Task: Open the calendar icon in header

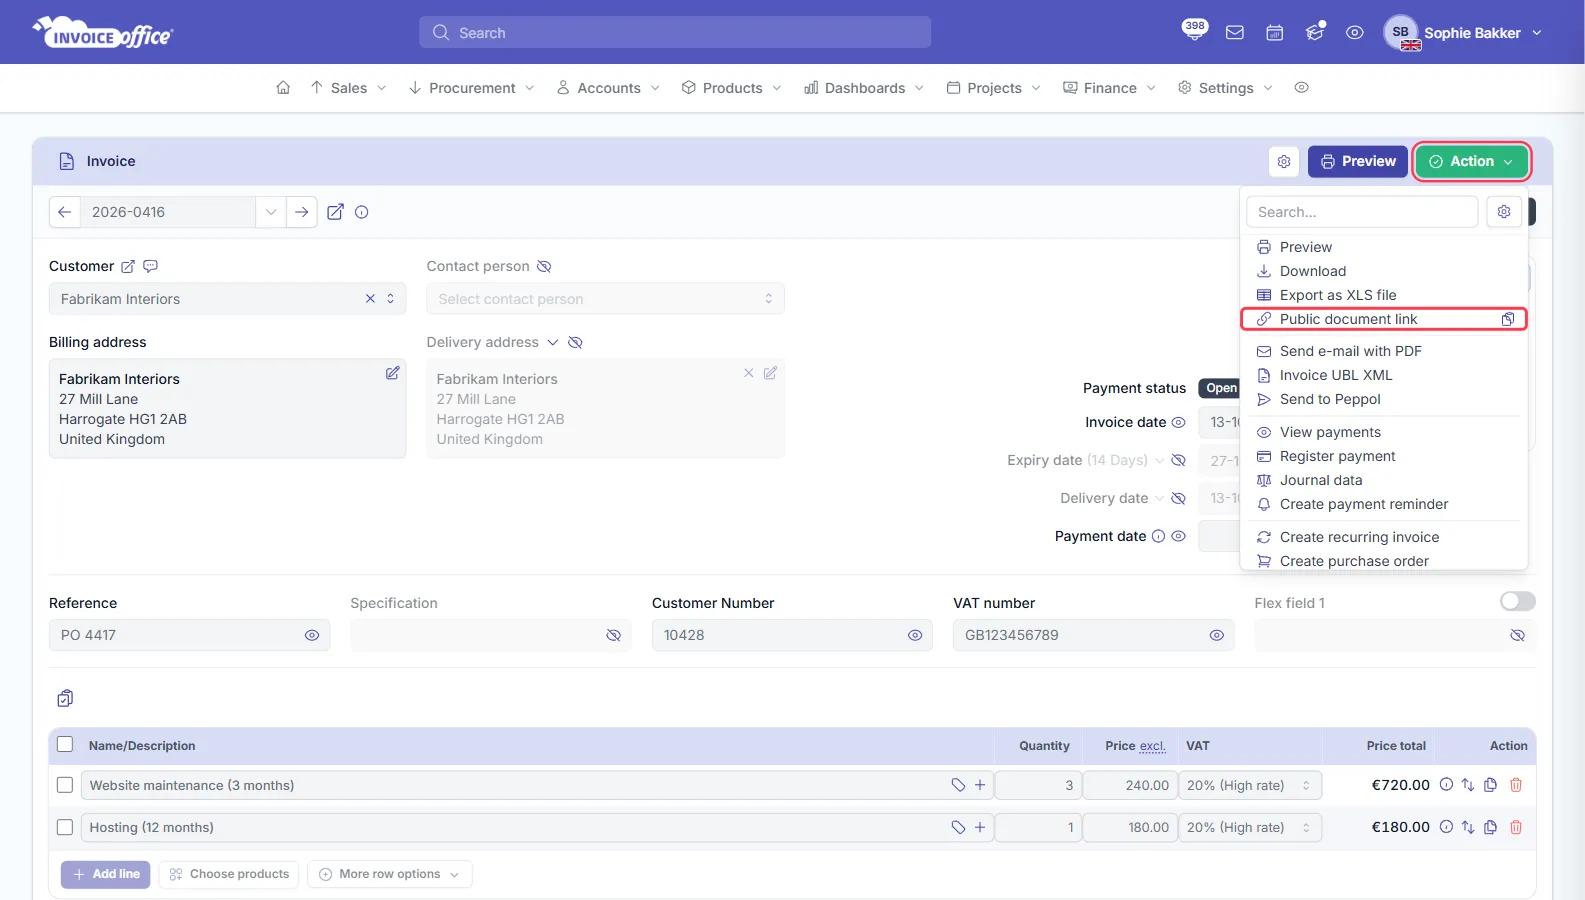Action: pos(1275,33)
